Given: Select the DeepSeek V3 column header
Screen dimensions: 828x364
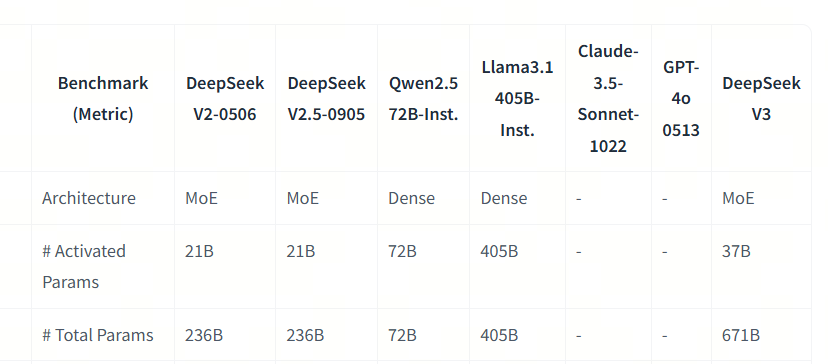Looking at the screenshot, I should tap(761, 98).
